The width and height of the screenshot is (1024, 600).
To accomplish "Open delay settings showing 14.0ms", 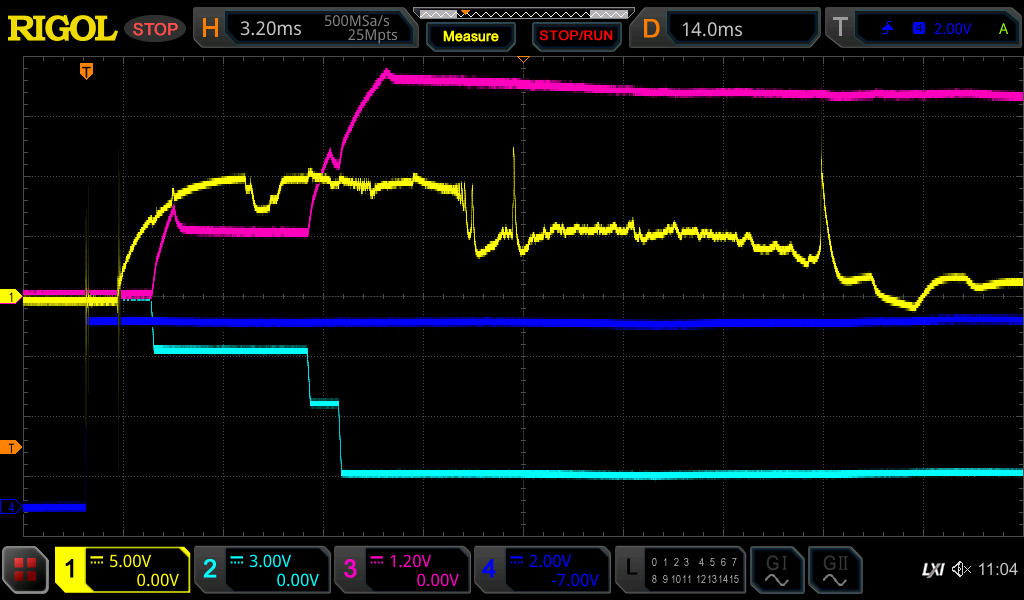I will [728, 29].
